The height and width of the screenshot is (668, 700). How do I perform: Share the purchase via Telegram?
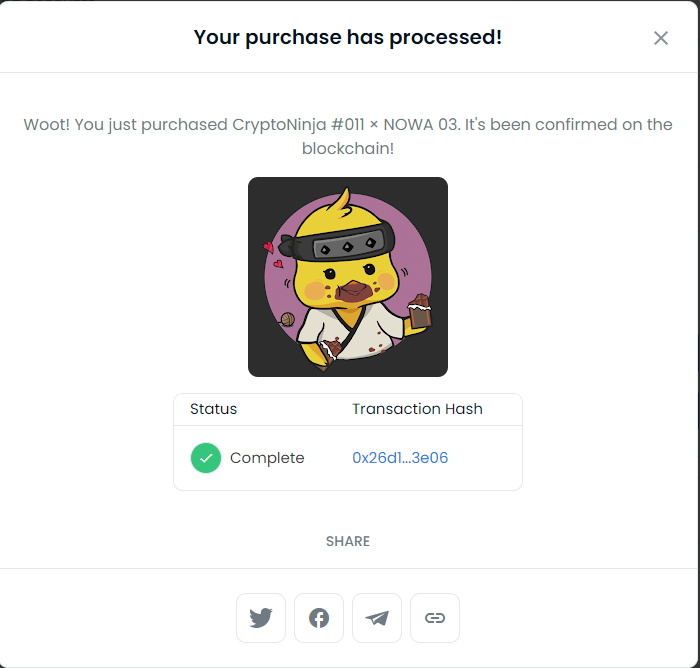click(377, 618)
